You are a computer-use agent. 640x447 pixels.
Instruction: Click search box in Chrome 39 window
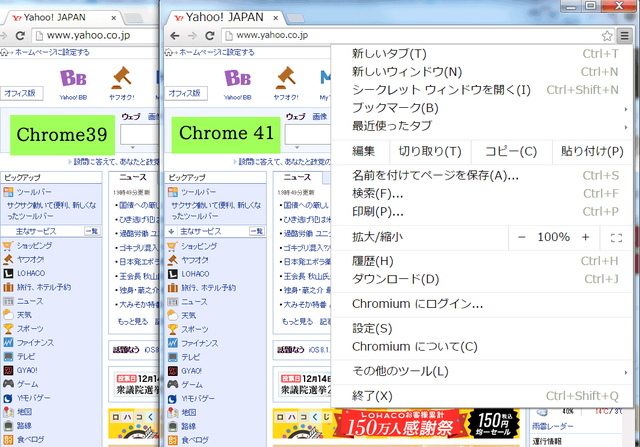point(139,135)
